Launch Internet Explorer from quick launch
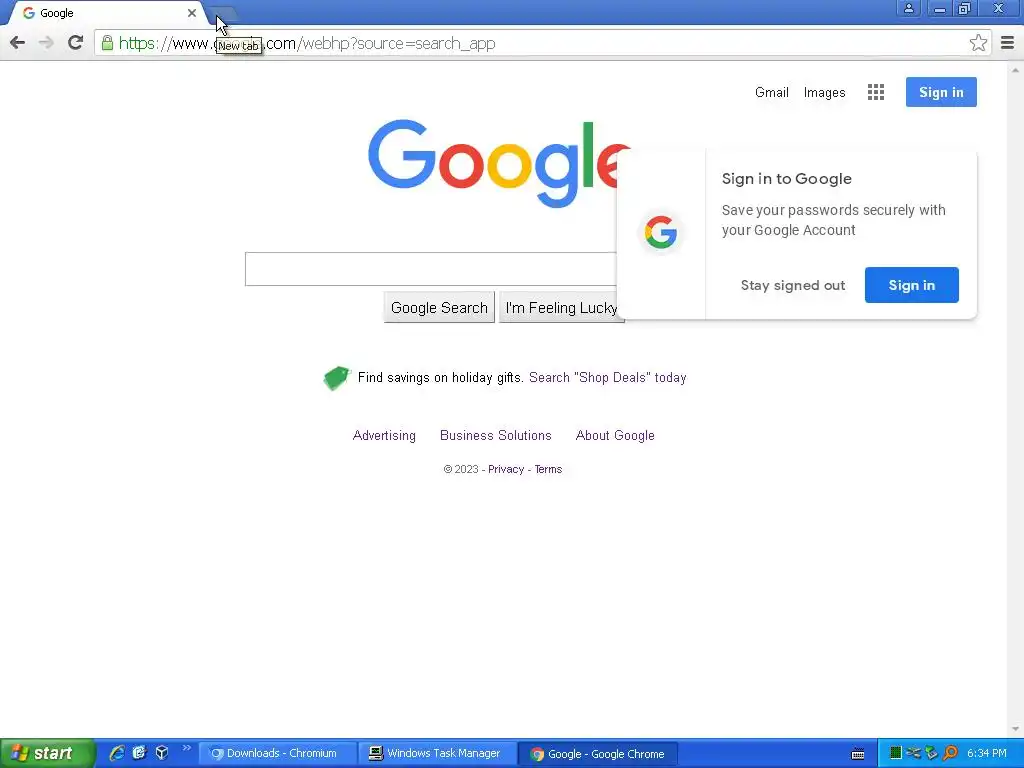This screenshot has width=1024, height=768. point(117,753)
